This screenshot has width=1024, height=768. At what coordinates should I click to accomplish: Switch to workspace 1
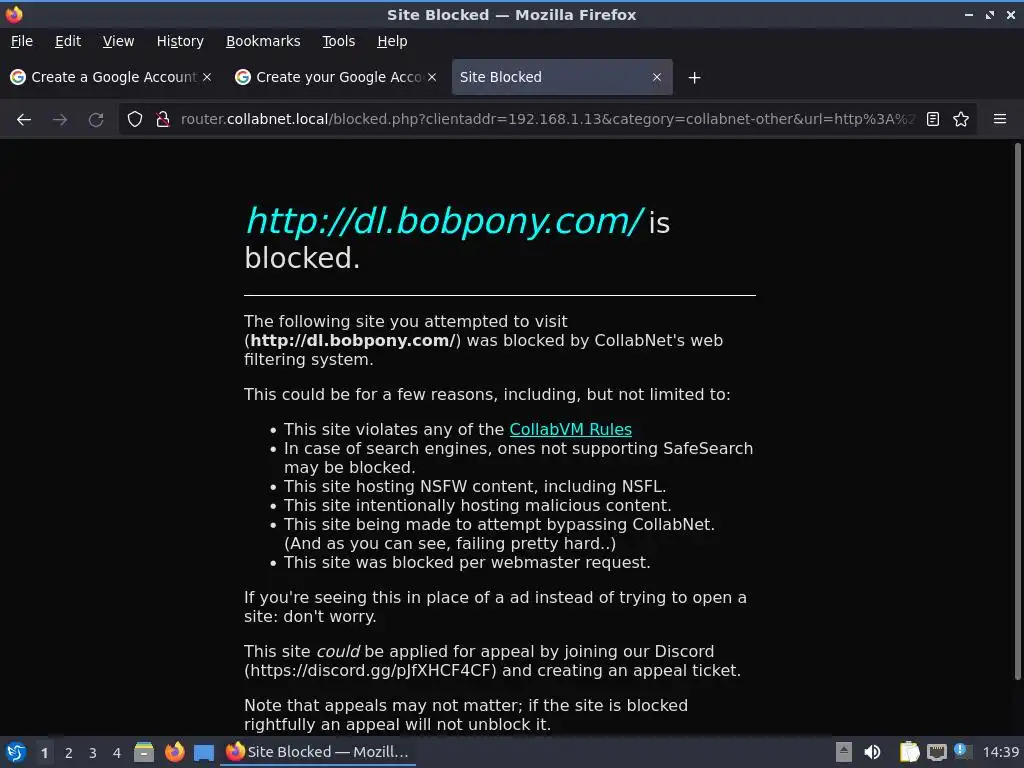tap(44, 753)
